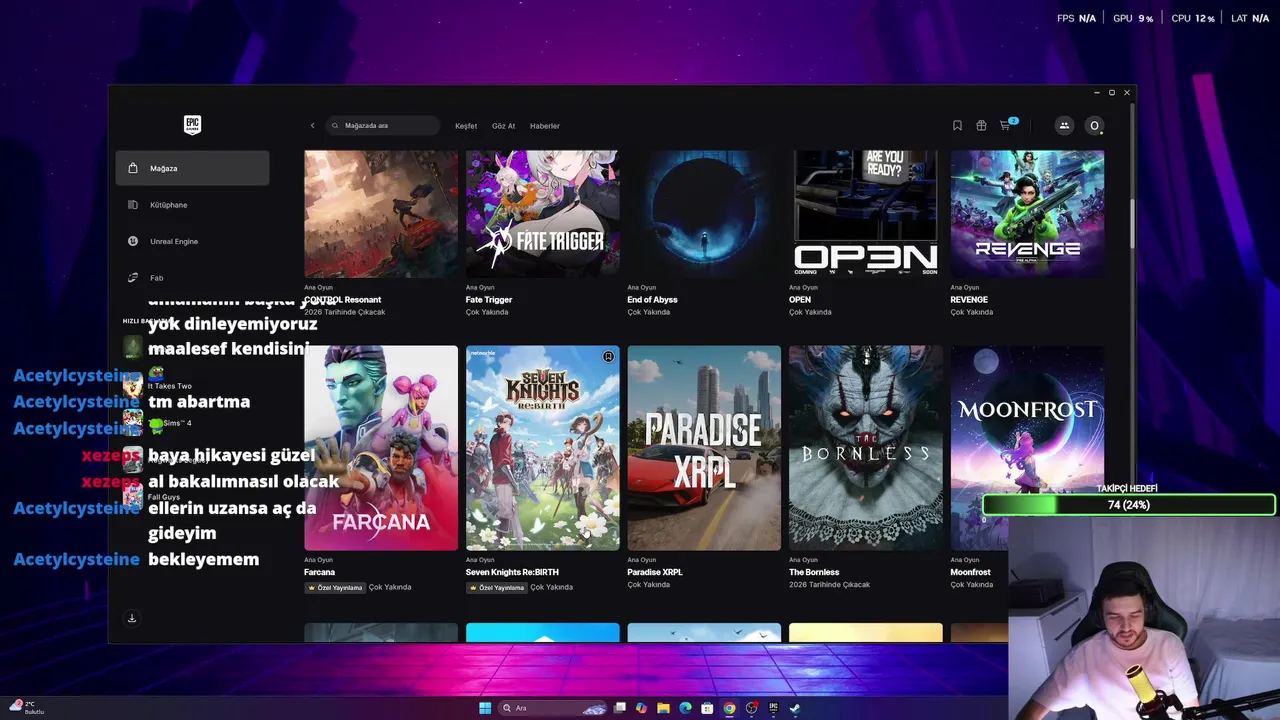Open The Bornless cover art
The height and width of the screenshot is (720, 1280).
pos(866,448)
